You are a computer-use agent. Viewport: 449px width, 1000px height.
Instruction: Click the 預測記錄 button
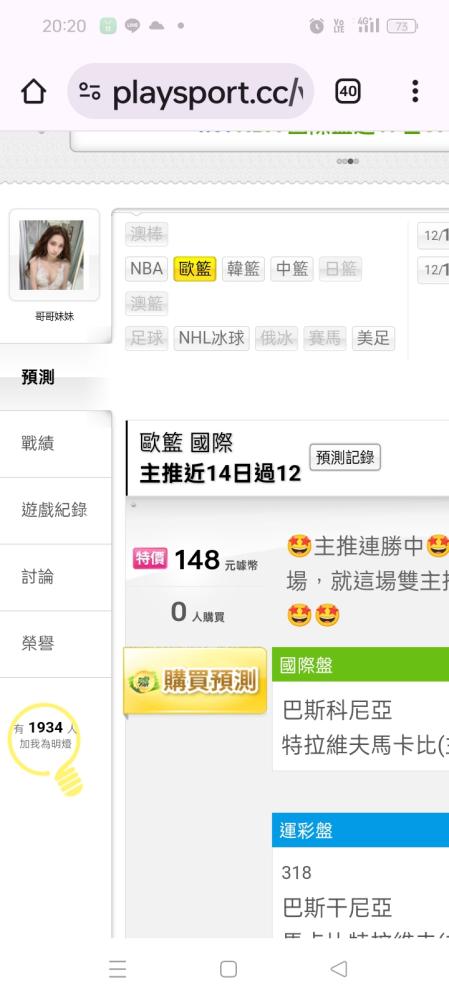345,457
